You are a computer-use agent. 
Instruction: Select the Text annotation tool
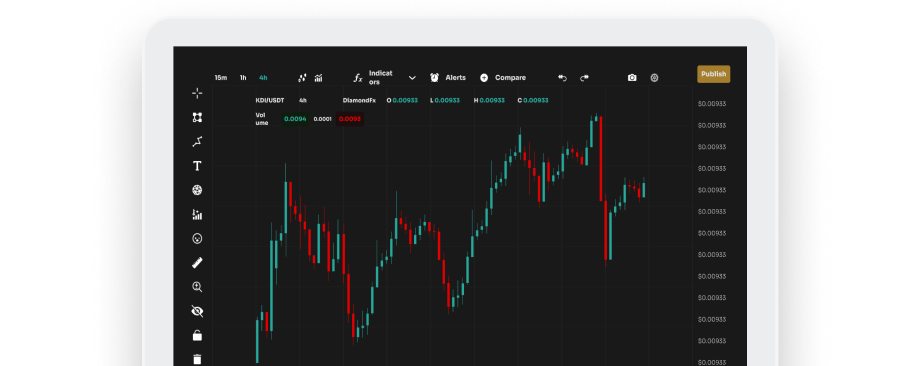197,166
